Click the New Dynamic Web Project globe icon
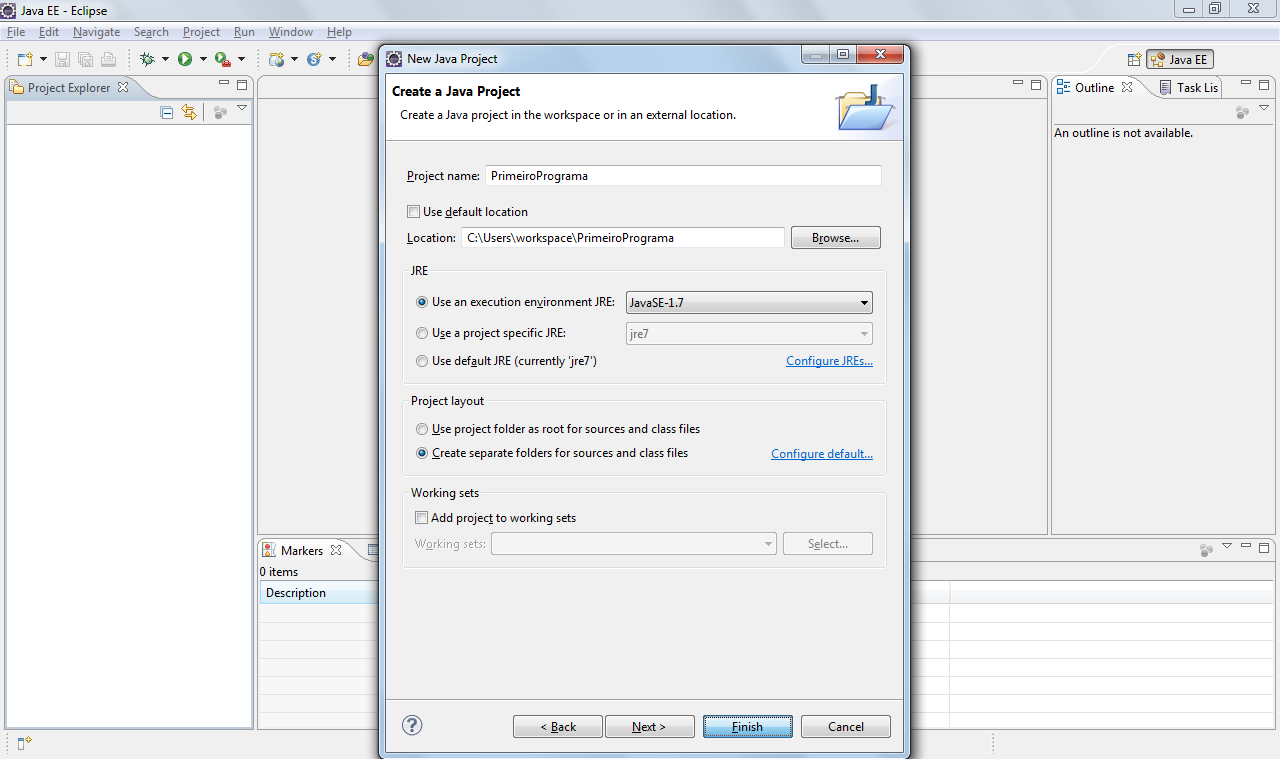Screen dimensions: 1280x760 click(277, 59)
